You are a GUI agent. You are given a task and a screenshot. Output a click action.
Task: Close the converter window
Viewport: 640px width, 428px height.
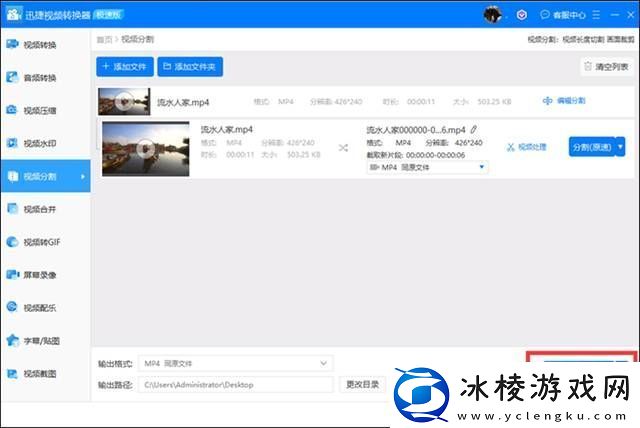pyautogui.click(x=631, y=15)
